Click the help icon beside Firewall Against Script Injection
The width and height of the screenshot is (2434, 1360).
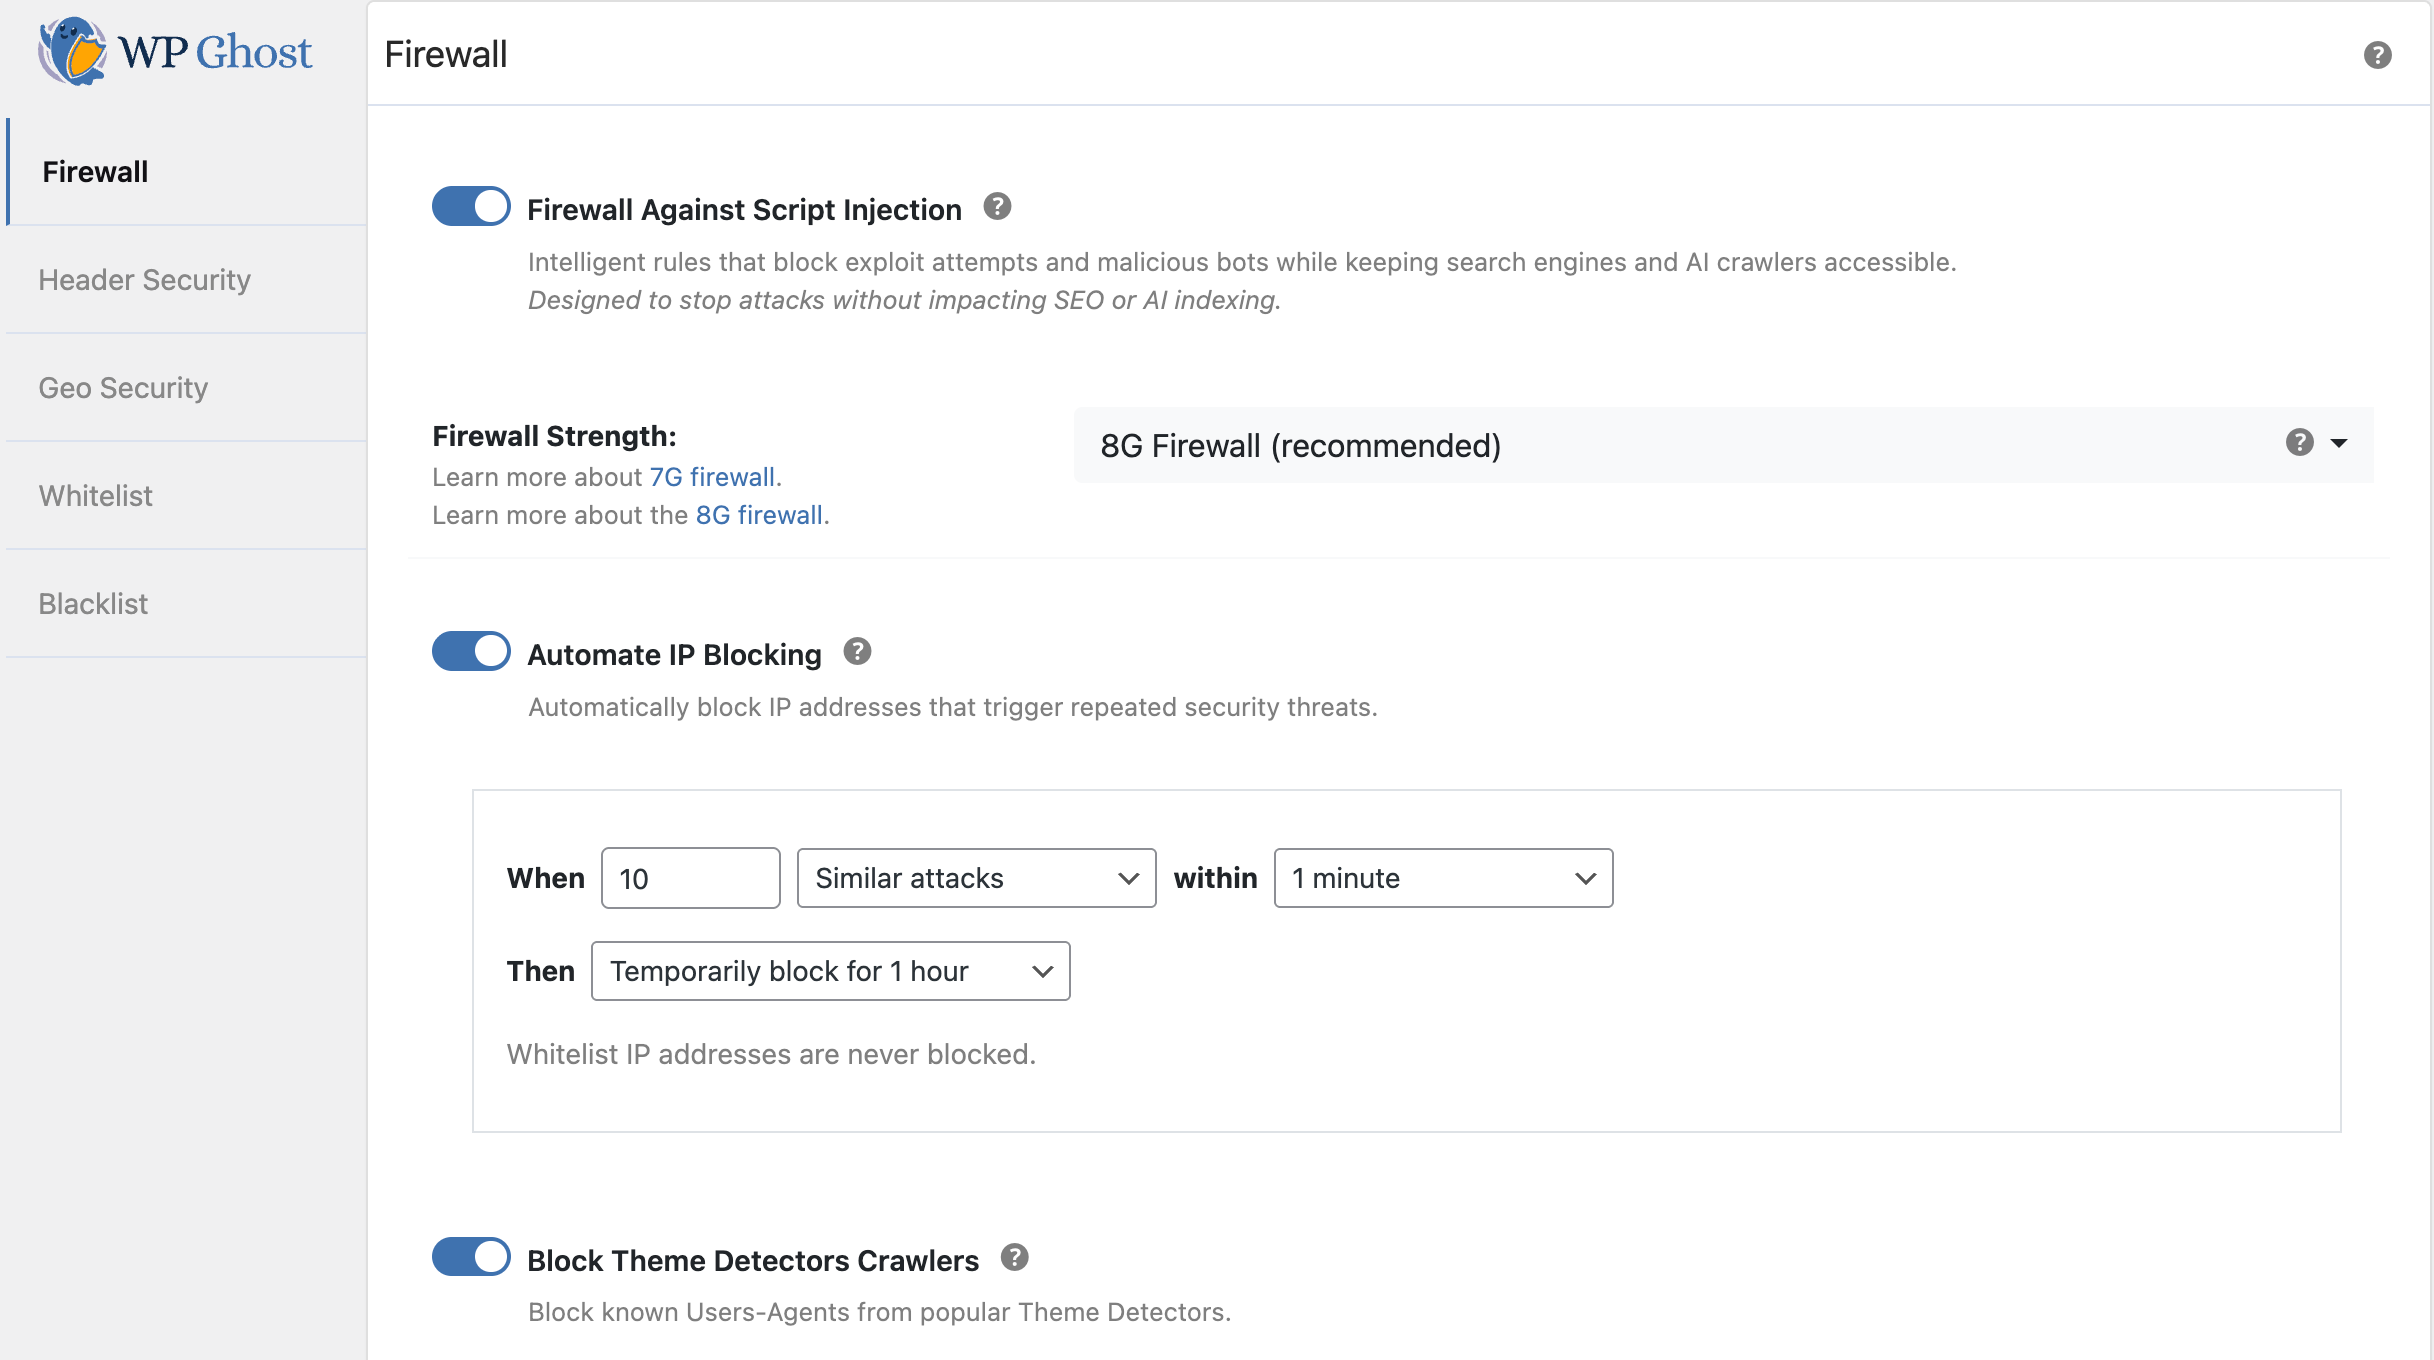pos(996,206)
